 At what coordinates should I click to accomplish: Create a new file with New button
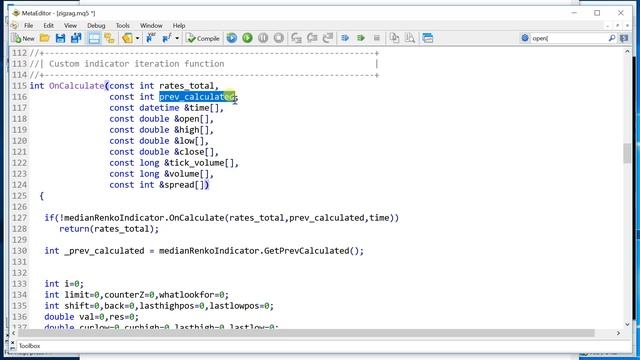pos(23,38)
